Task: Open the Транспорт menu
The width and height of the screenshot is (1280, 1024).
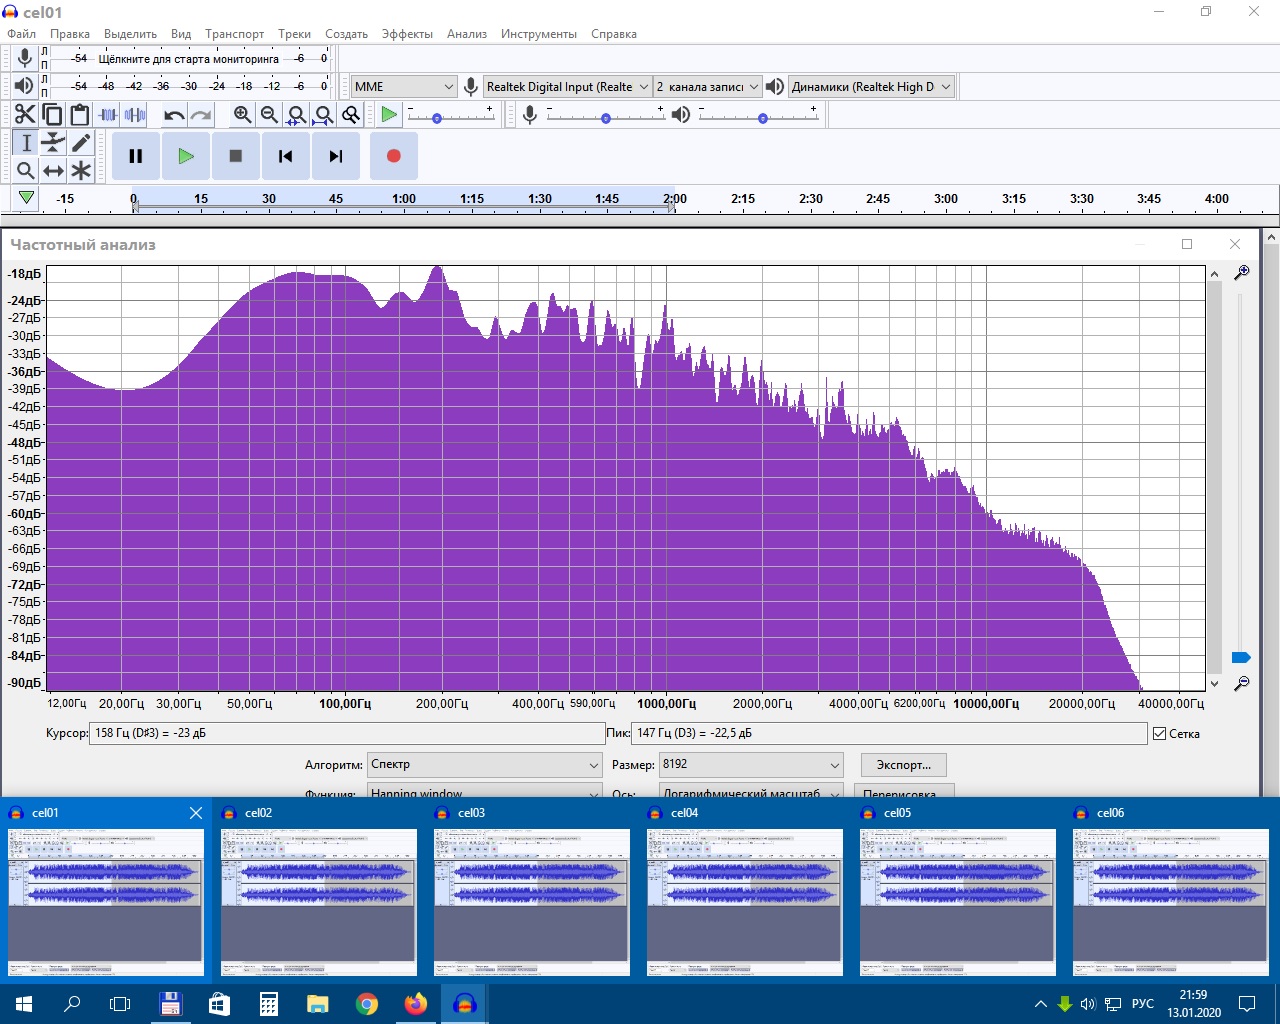Action: click(235, 34)
